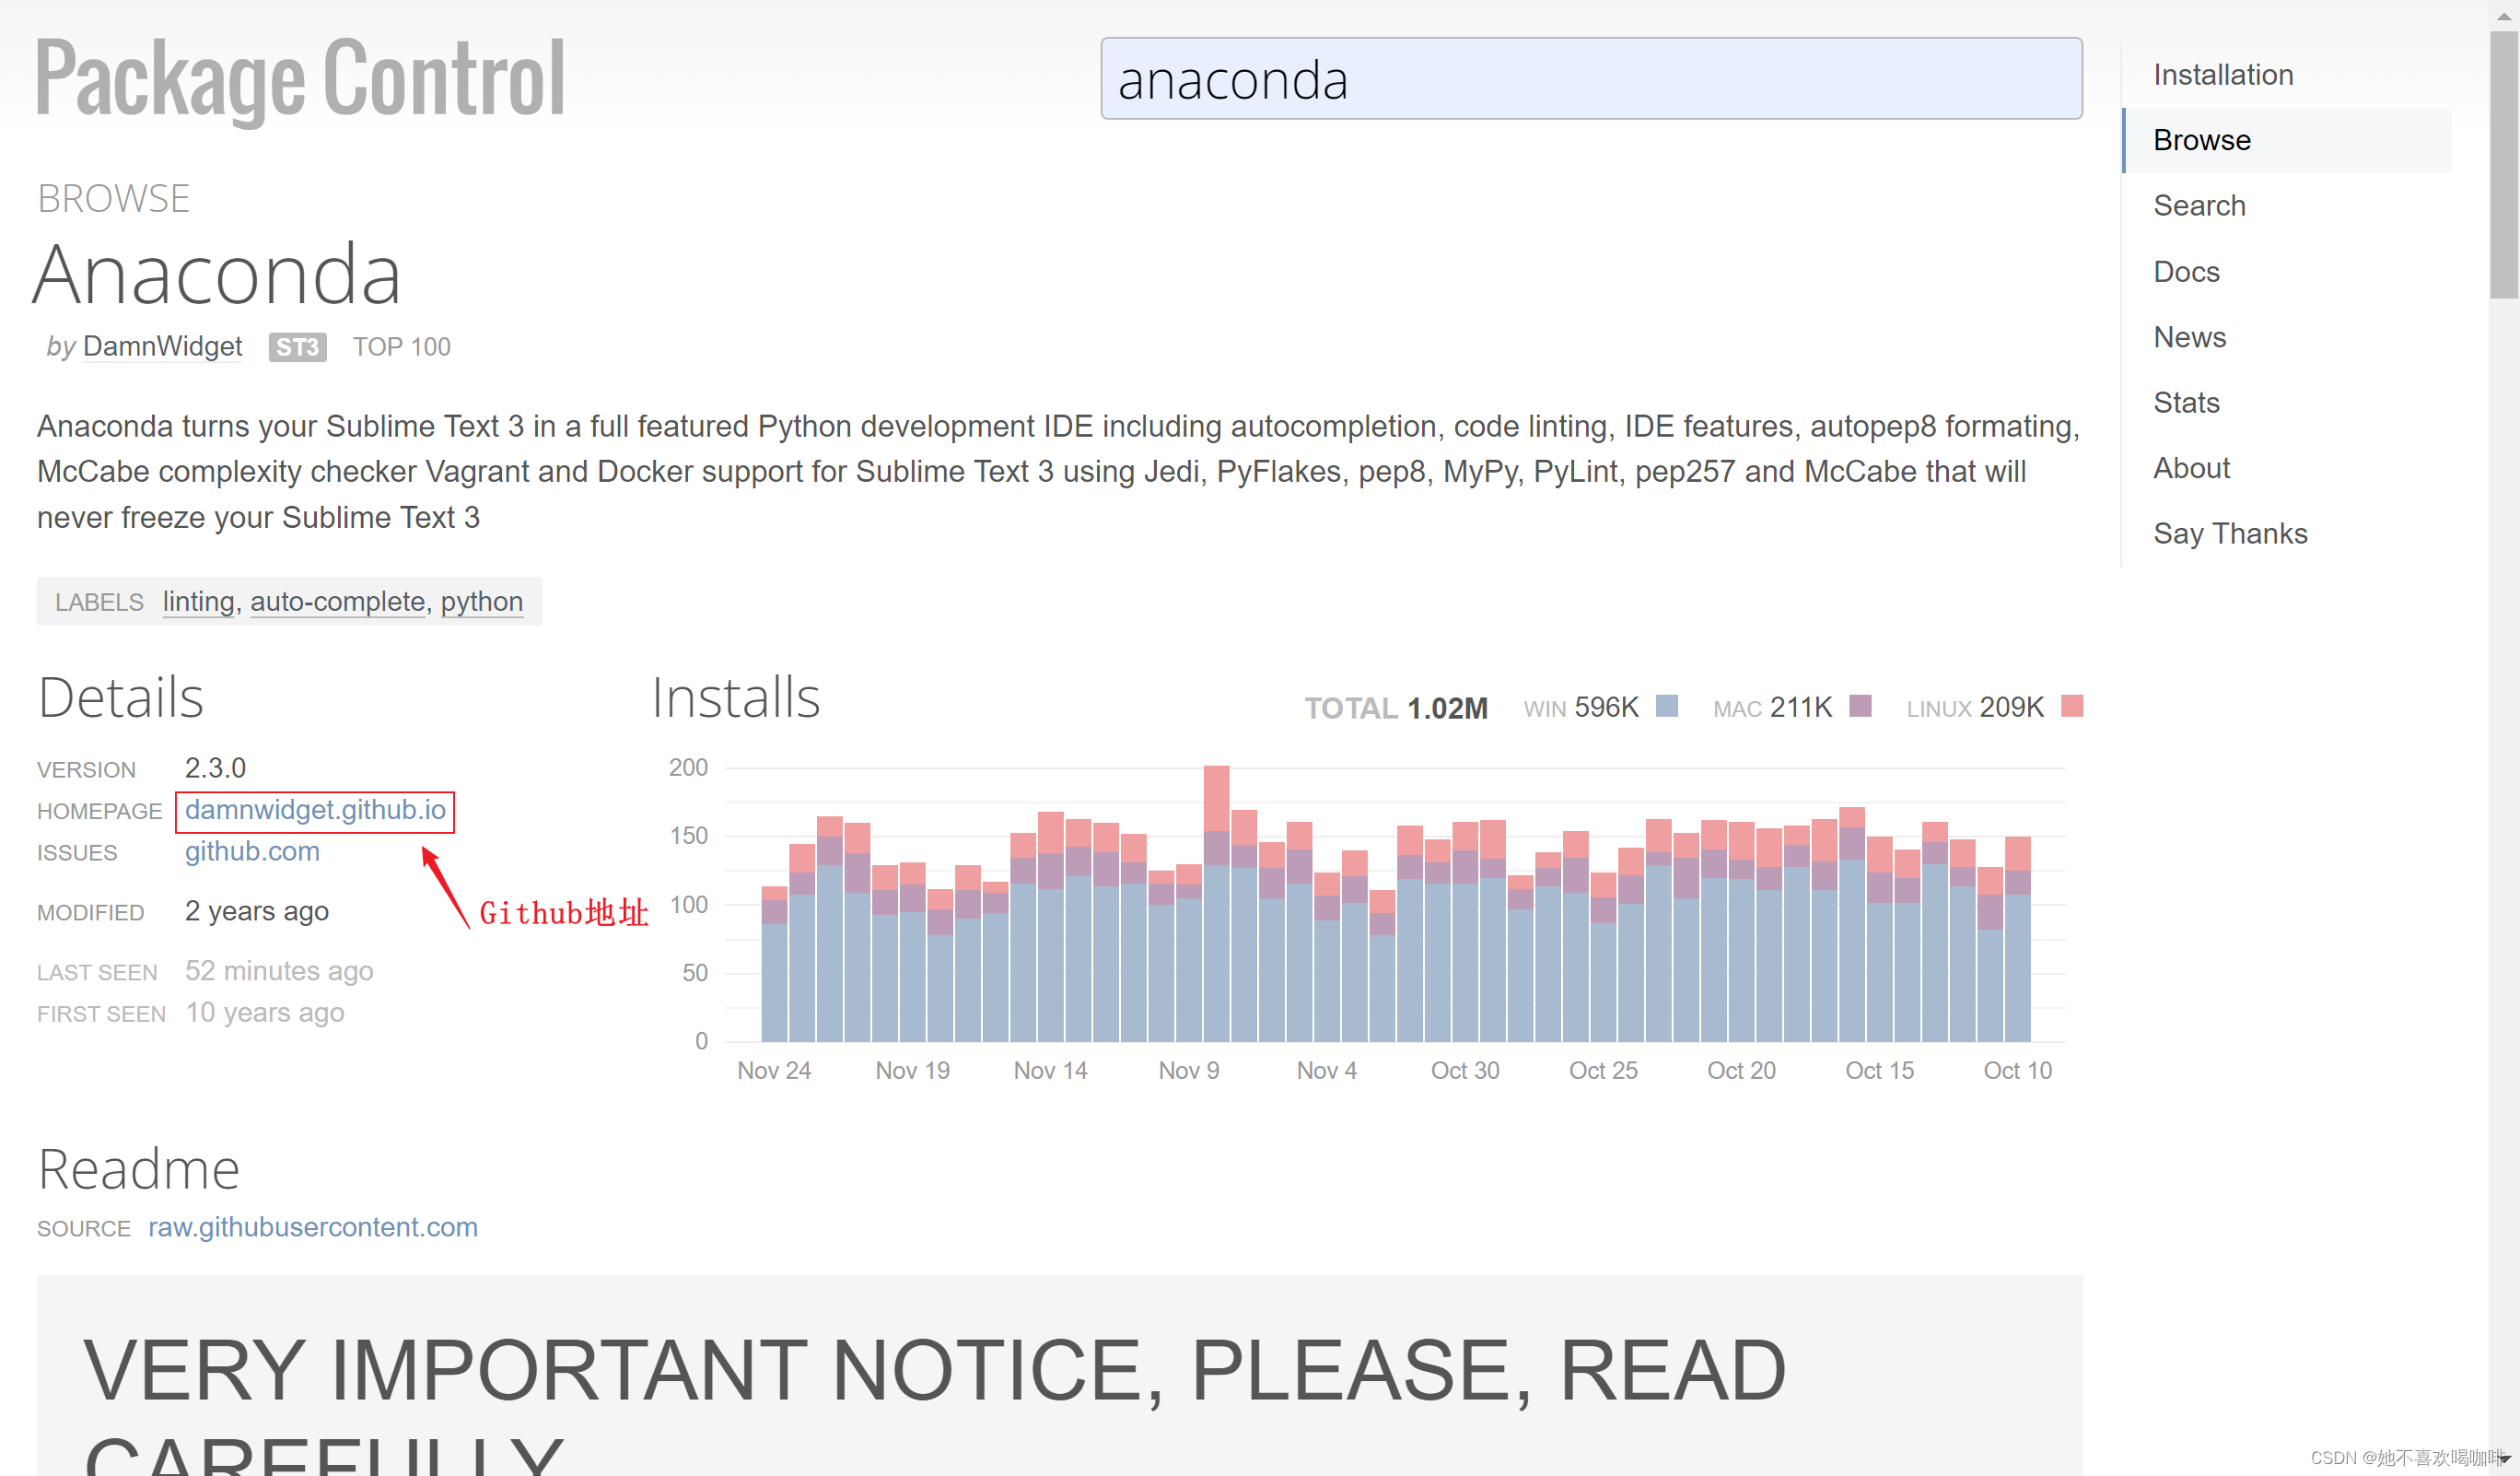Screen dimensions: 2520x1476
Task: Open author DamnWidget's page
Action: (x=162, y=347)
